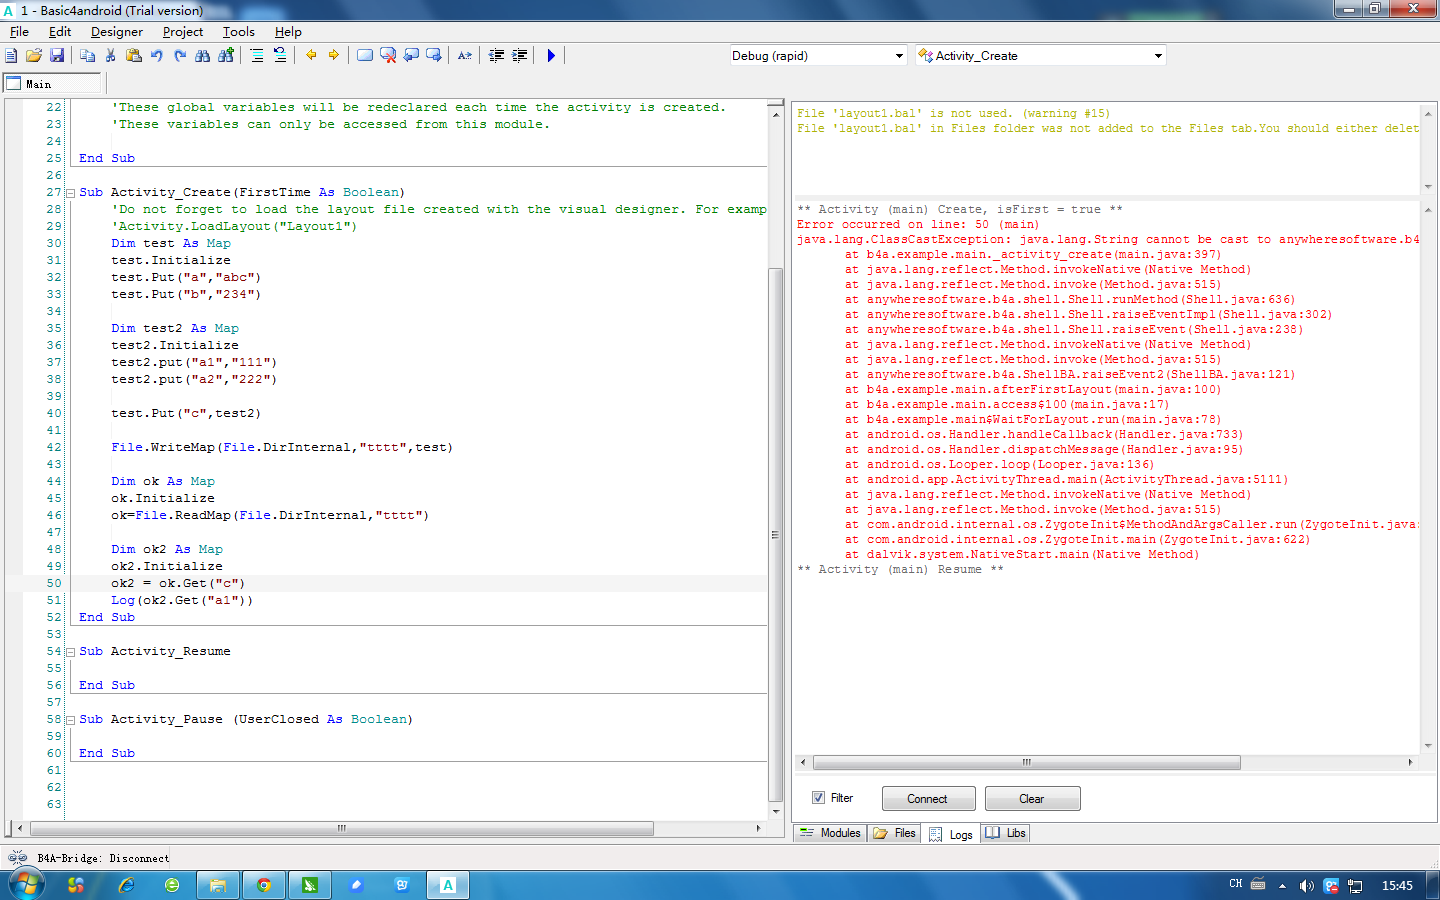Open the Designer menu
The width and height of the screenshot is (1440, 900).
click(116, 32)
